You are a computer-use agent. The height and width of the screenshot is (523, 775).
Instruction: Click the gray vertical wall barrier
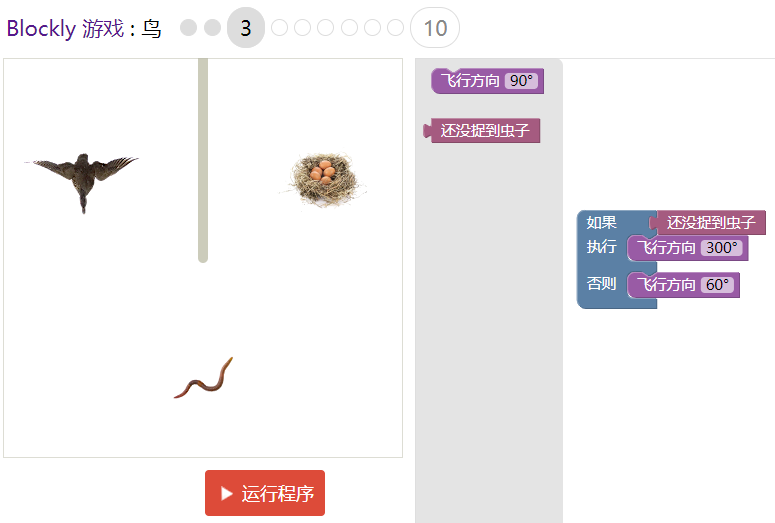[x=203, y=160]
